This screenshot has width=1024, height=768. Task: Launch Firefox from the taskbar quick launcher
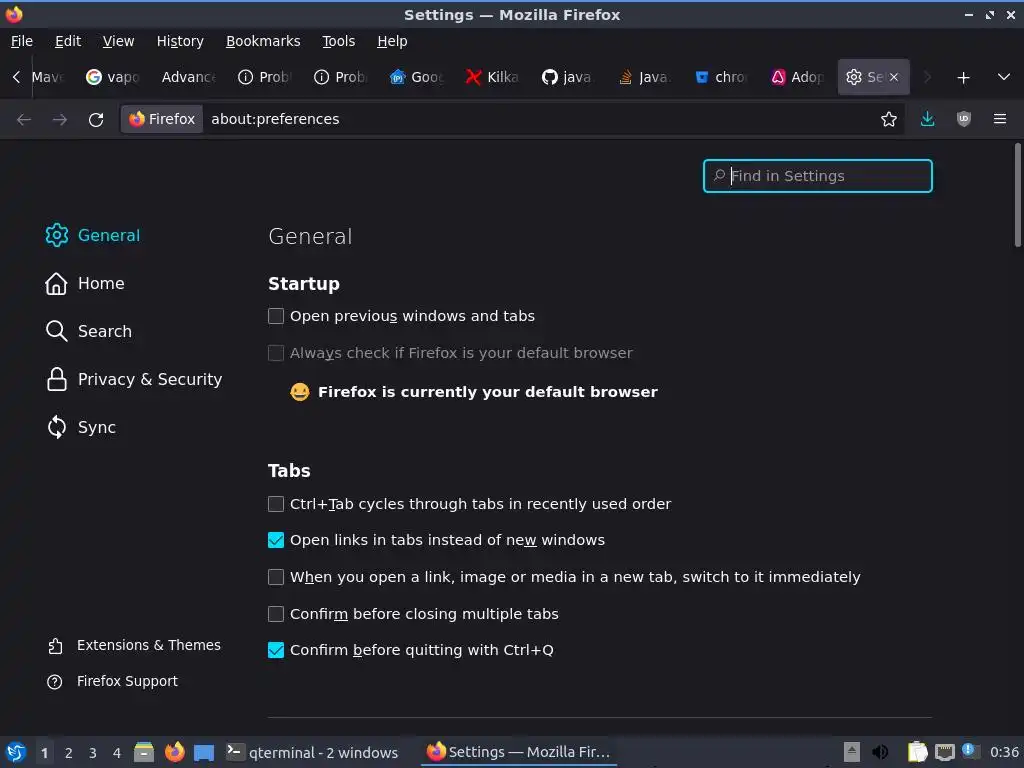(x=174, y=752)
